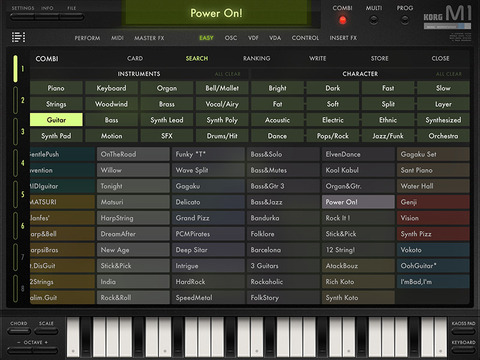Image resolution: width=480 pixels, height=360 pixels.
Task: Select COMBI mode LED button
Action: point(342,20)
